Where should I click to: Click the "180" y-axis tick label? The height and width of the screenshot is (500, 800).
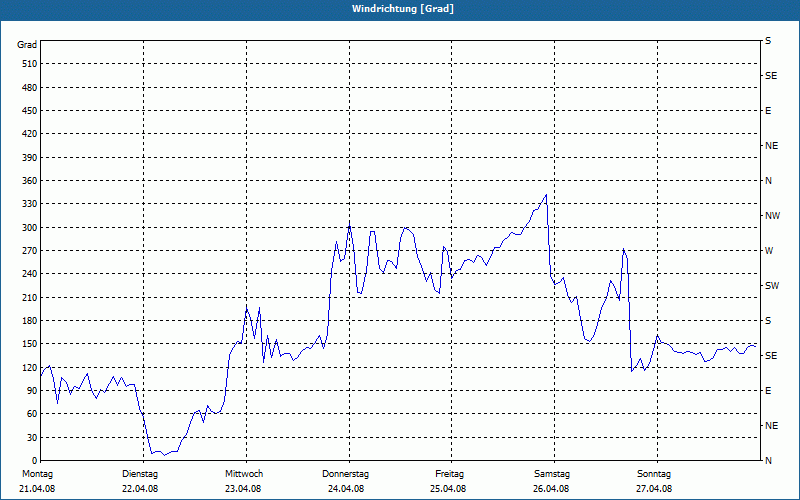pos(30,321)
